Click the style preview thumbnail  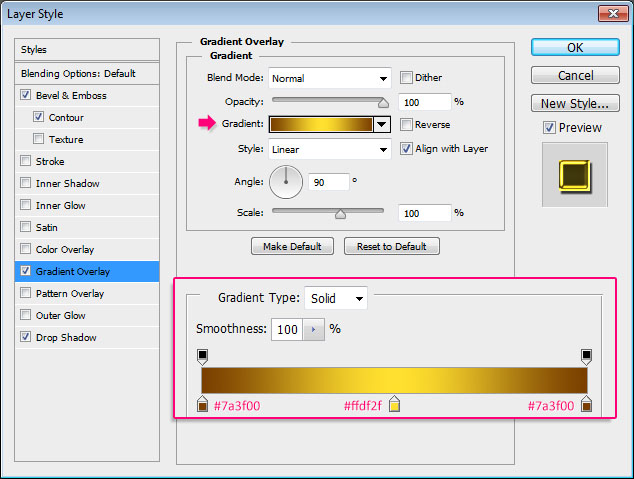[x=575, y=175]
